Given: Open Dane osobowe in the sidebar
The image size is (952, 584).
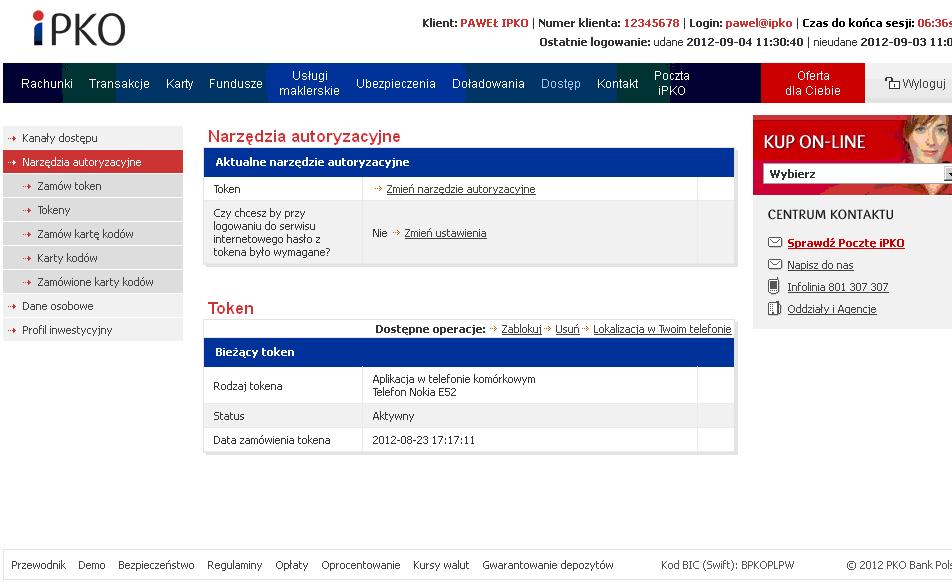Looking at the screenshot, I should pyautogui.click(x=93, y=306).
